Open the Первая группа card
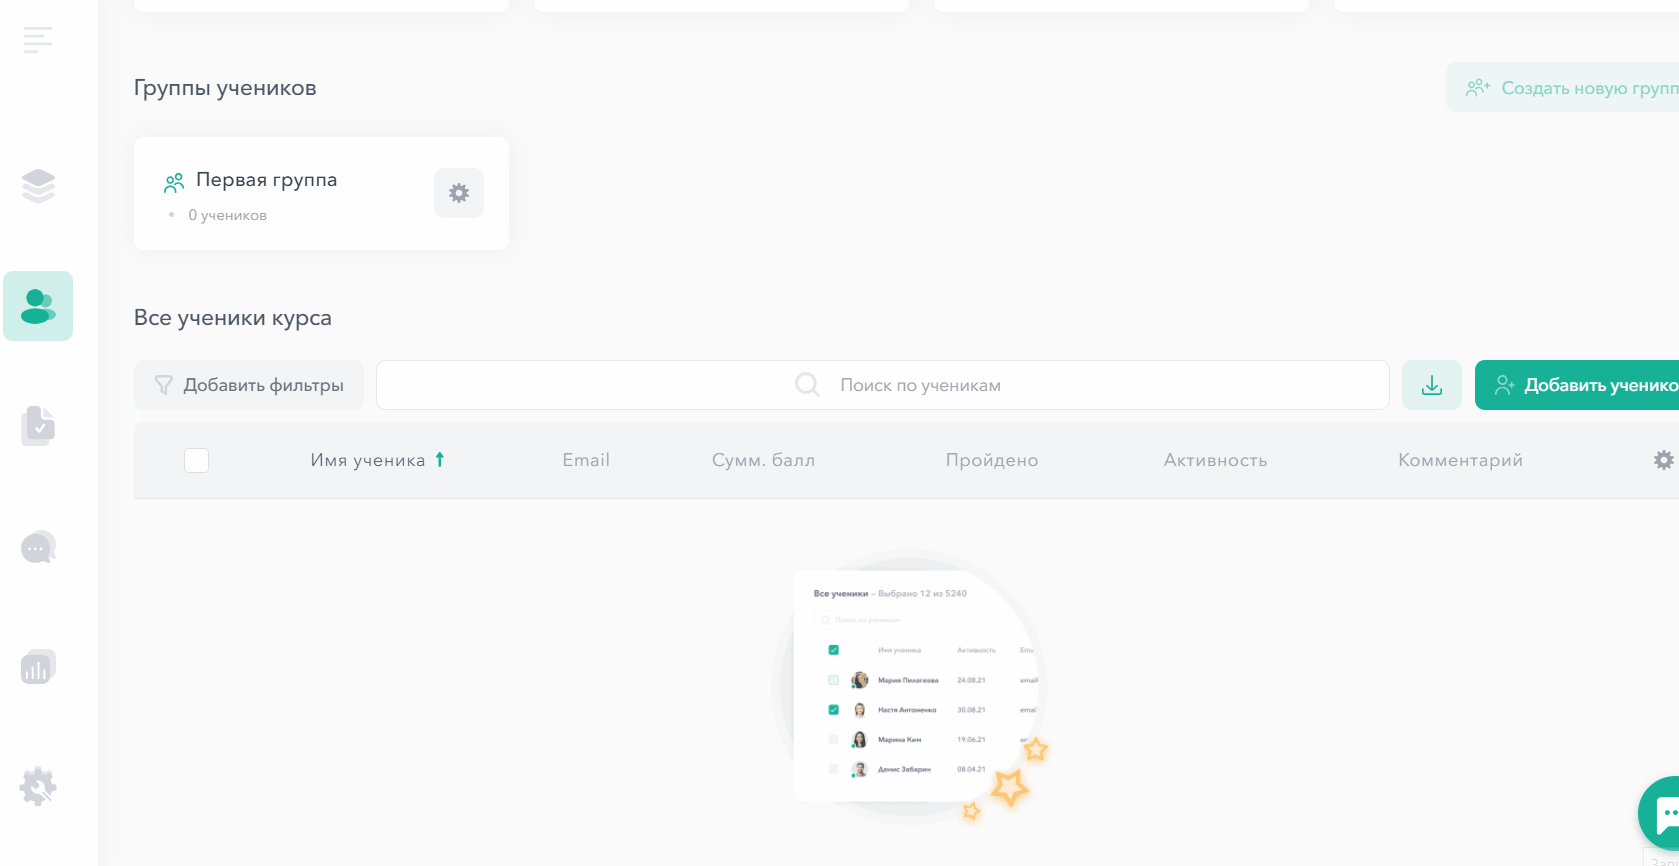Viewport: 1679px width, 866px height. [x=321, y=193]
